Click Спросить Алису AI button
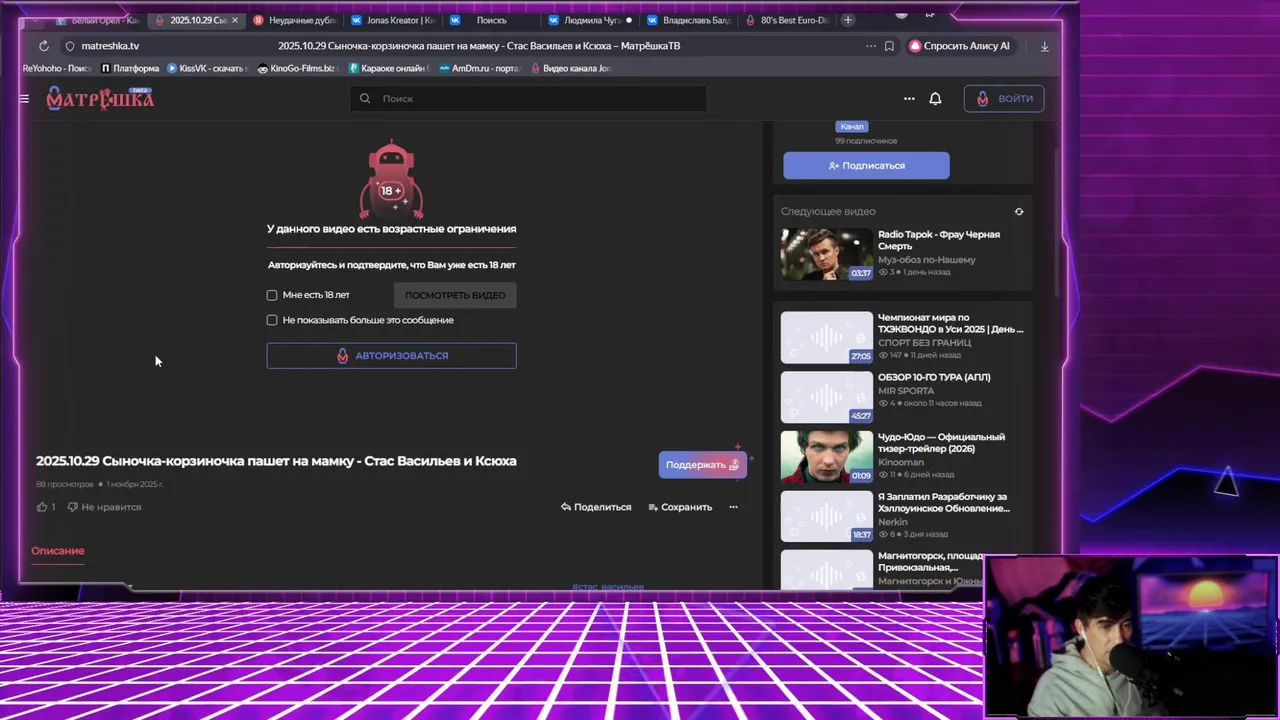1280x720 pixels. pos(960,46)
